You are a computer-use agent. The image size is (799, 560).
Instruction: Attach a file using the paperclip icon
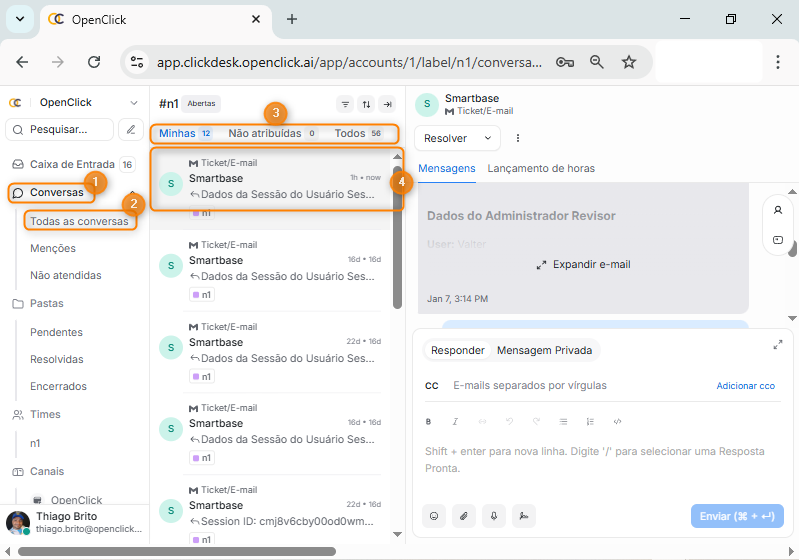463,516
